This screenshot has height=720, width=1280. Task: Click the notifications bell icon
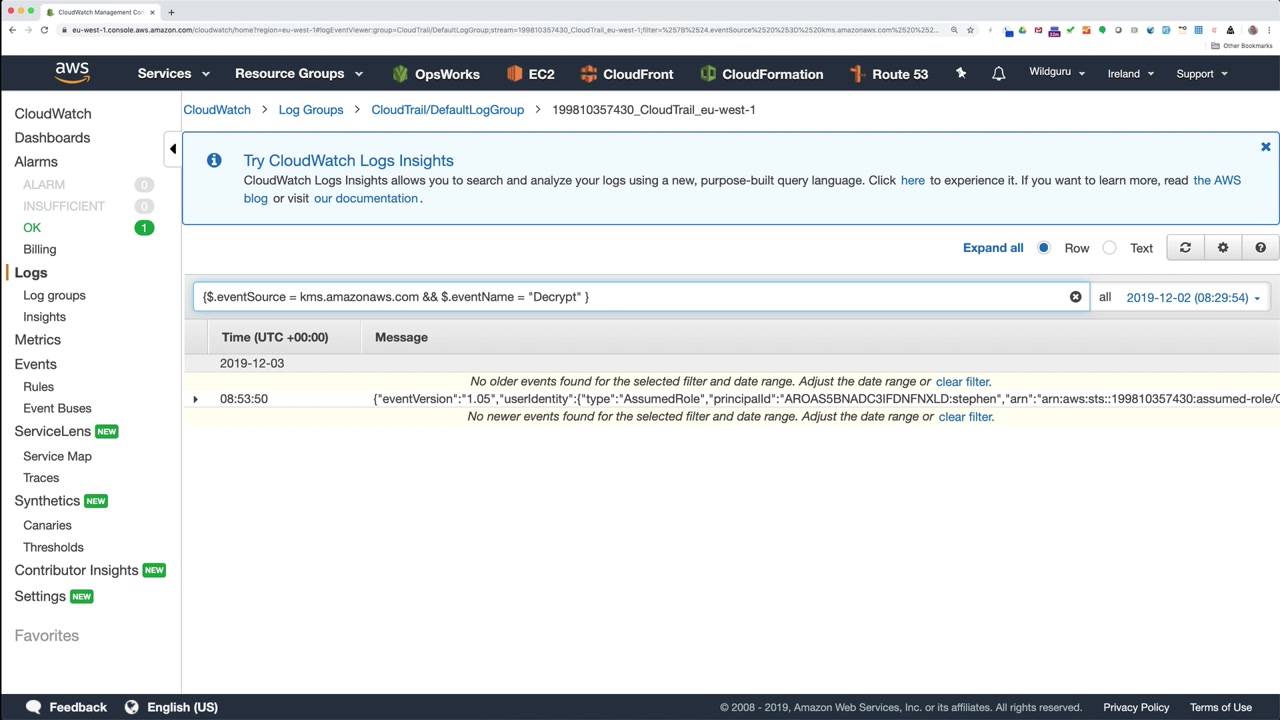click(x=998, y=74)
